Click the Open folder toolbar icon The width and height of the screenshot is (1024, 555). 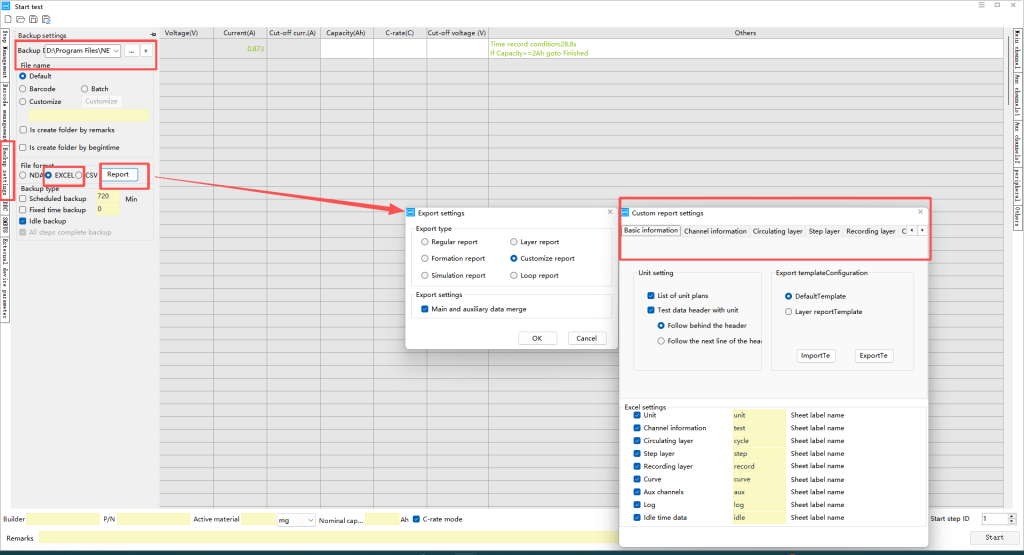pos(20,20)
